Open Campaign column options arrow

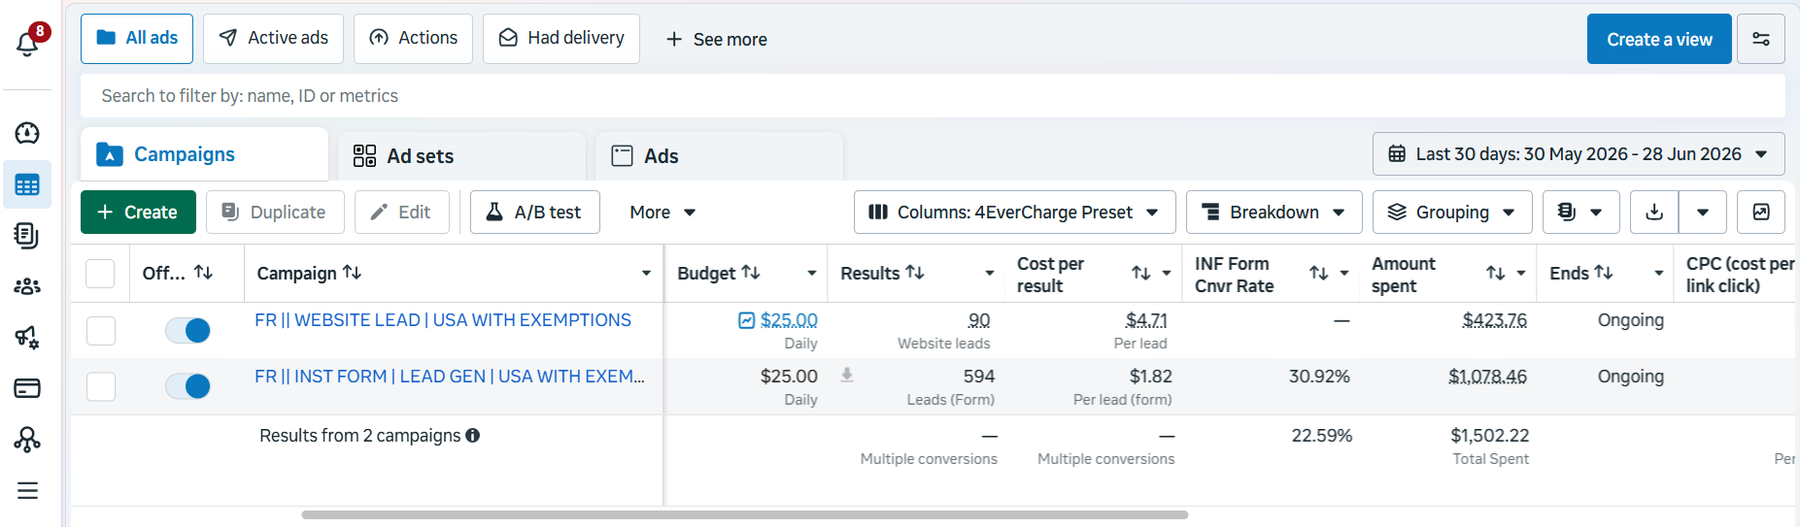click(x=646, y=273)
